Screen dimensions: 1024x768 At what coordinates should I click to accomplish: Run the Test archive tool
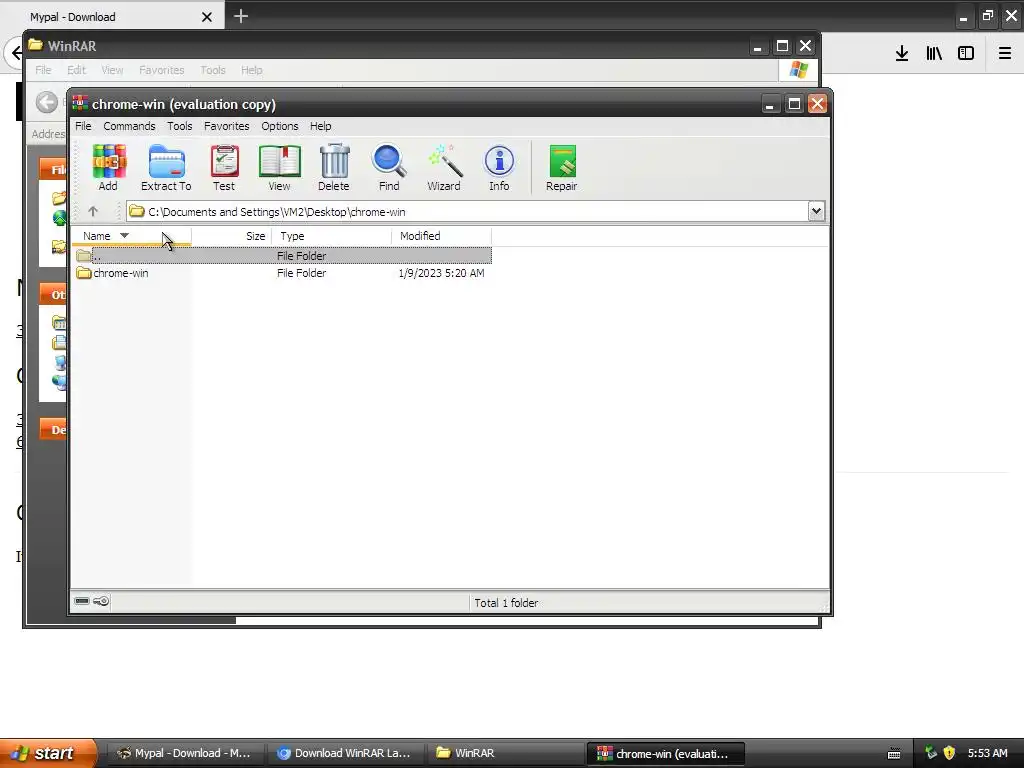(224, 168)
